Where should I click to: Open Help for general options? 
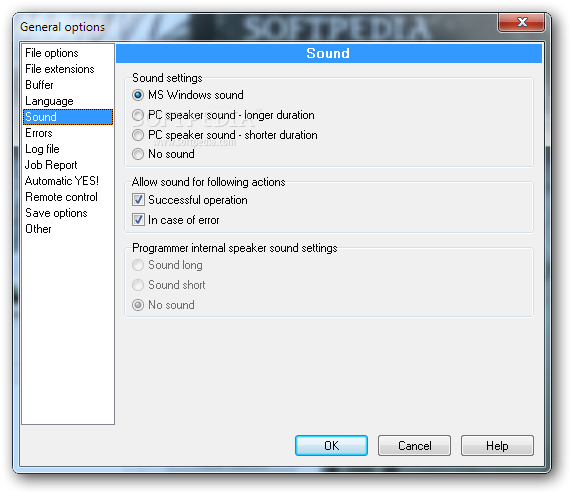497,445
